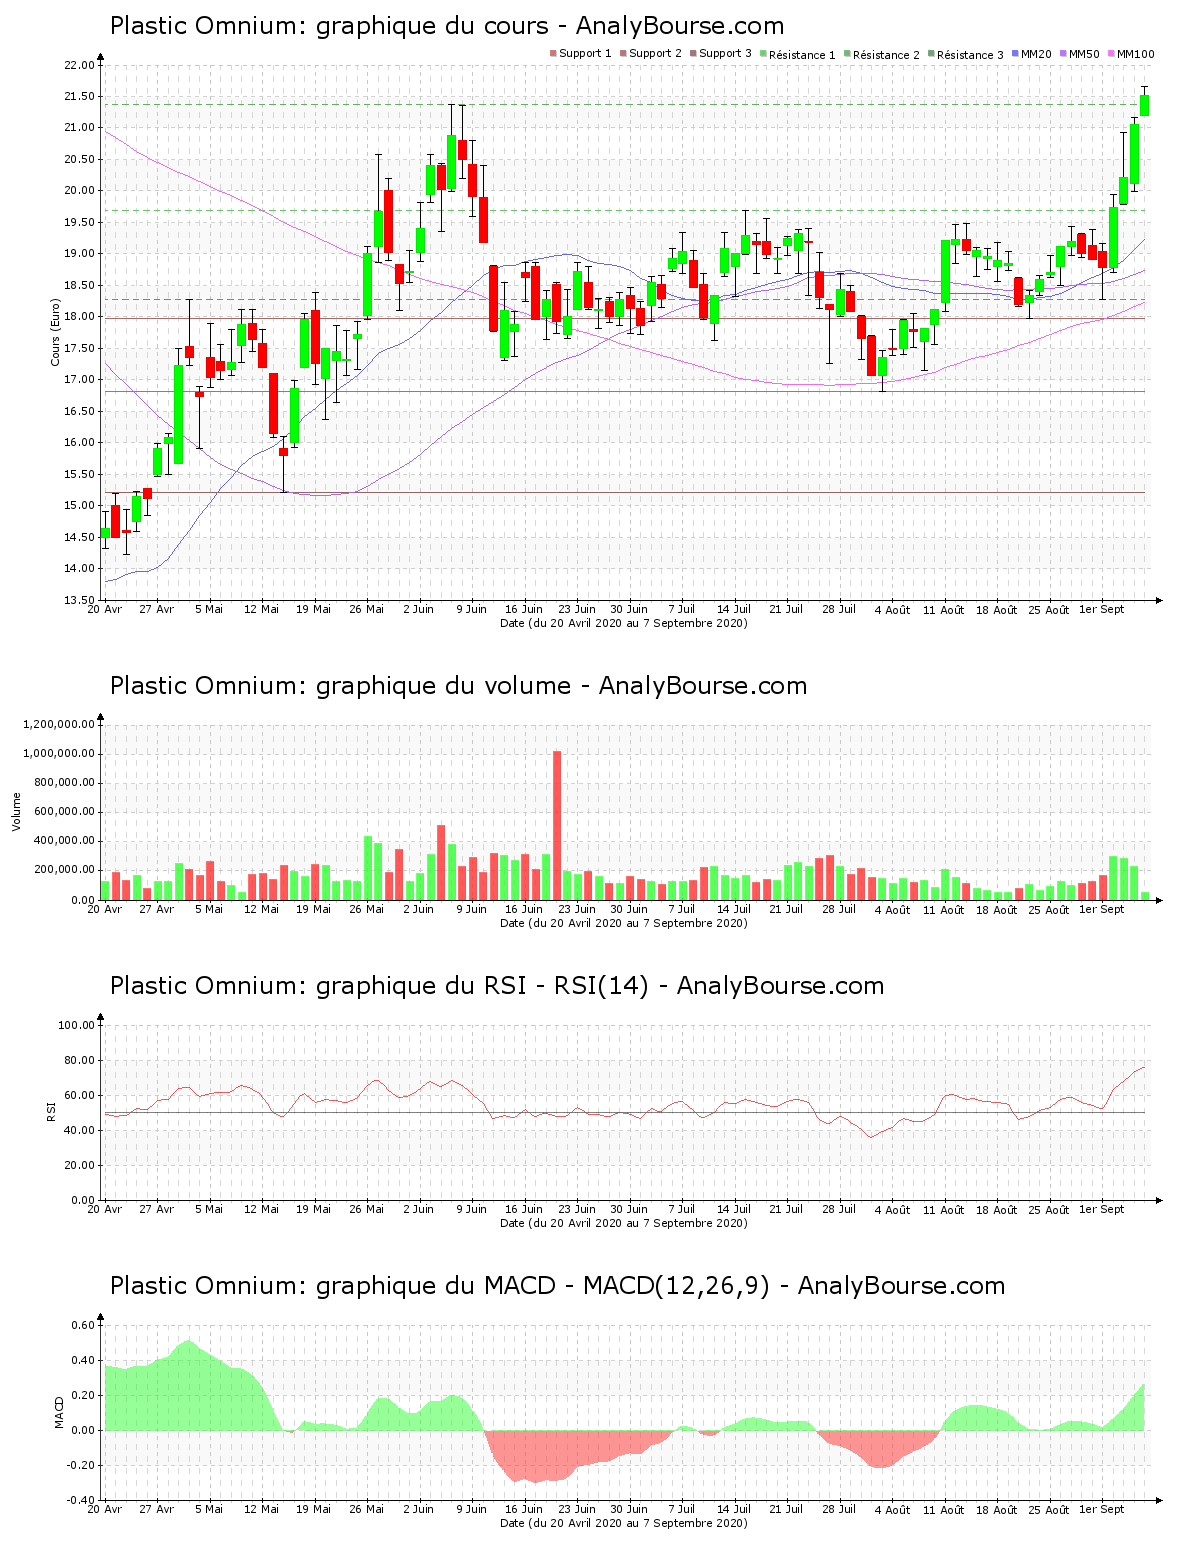Click '20 Avr' date on volume chart axis
The height and width of the screenshot is (1550, 1200).
coord(105,909)
